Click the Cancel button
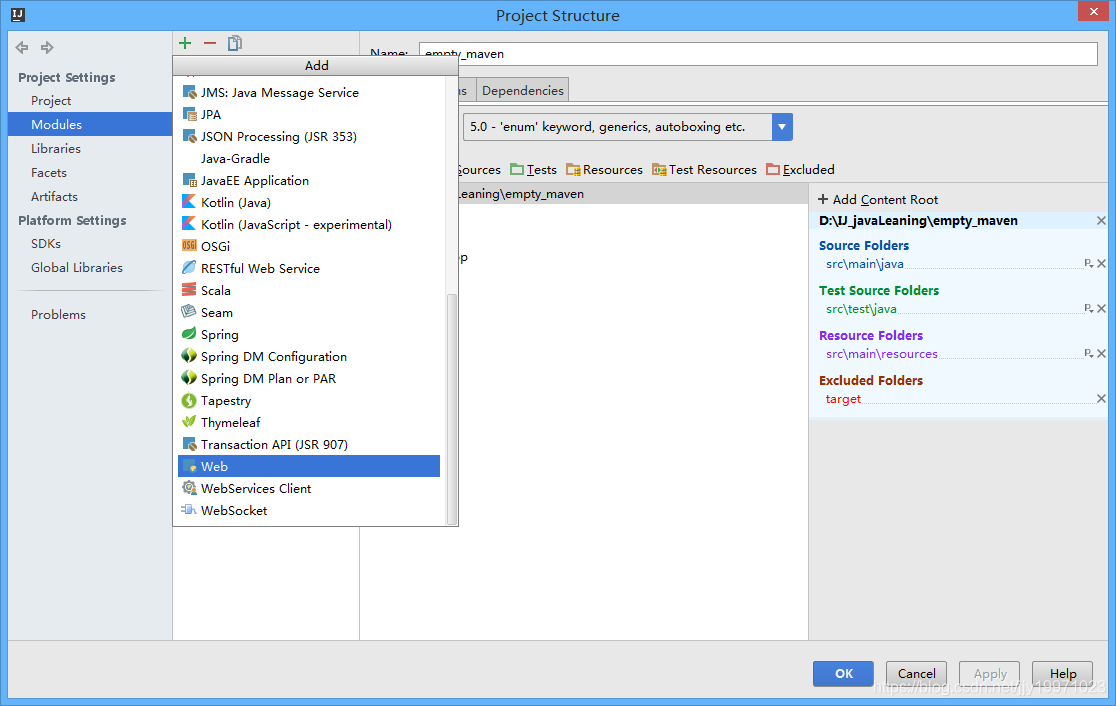Image resolution: width=1116 pixels, height=706 pixels. [x=916, y=673]
